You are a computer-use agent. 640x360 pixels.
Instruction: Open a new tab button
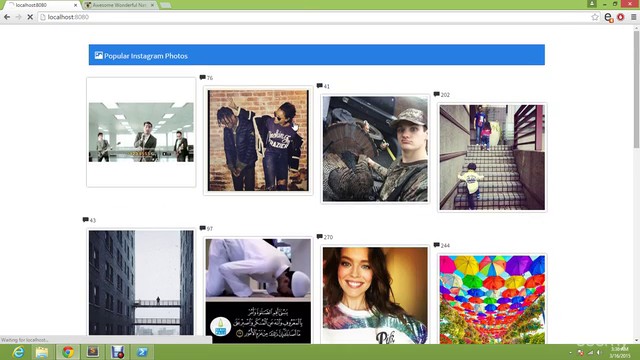[165, 5]
